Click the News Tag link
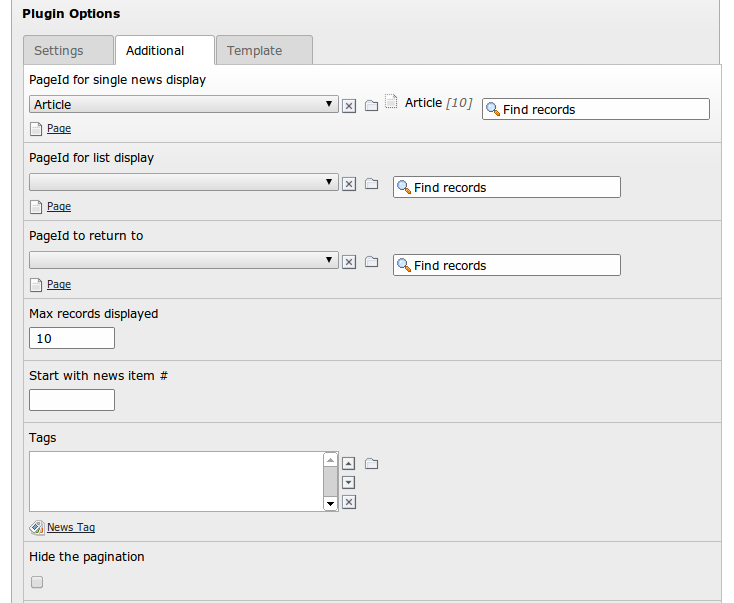The height and width of the screenshot is (603, 734). click(x=71, y=527)
